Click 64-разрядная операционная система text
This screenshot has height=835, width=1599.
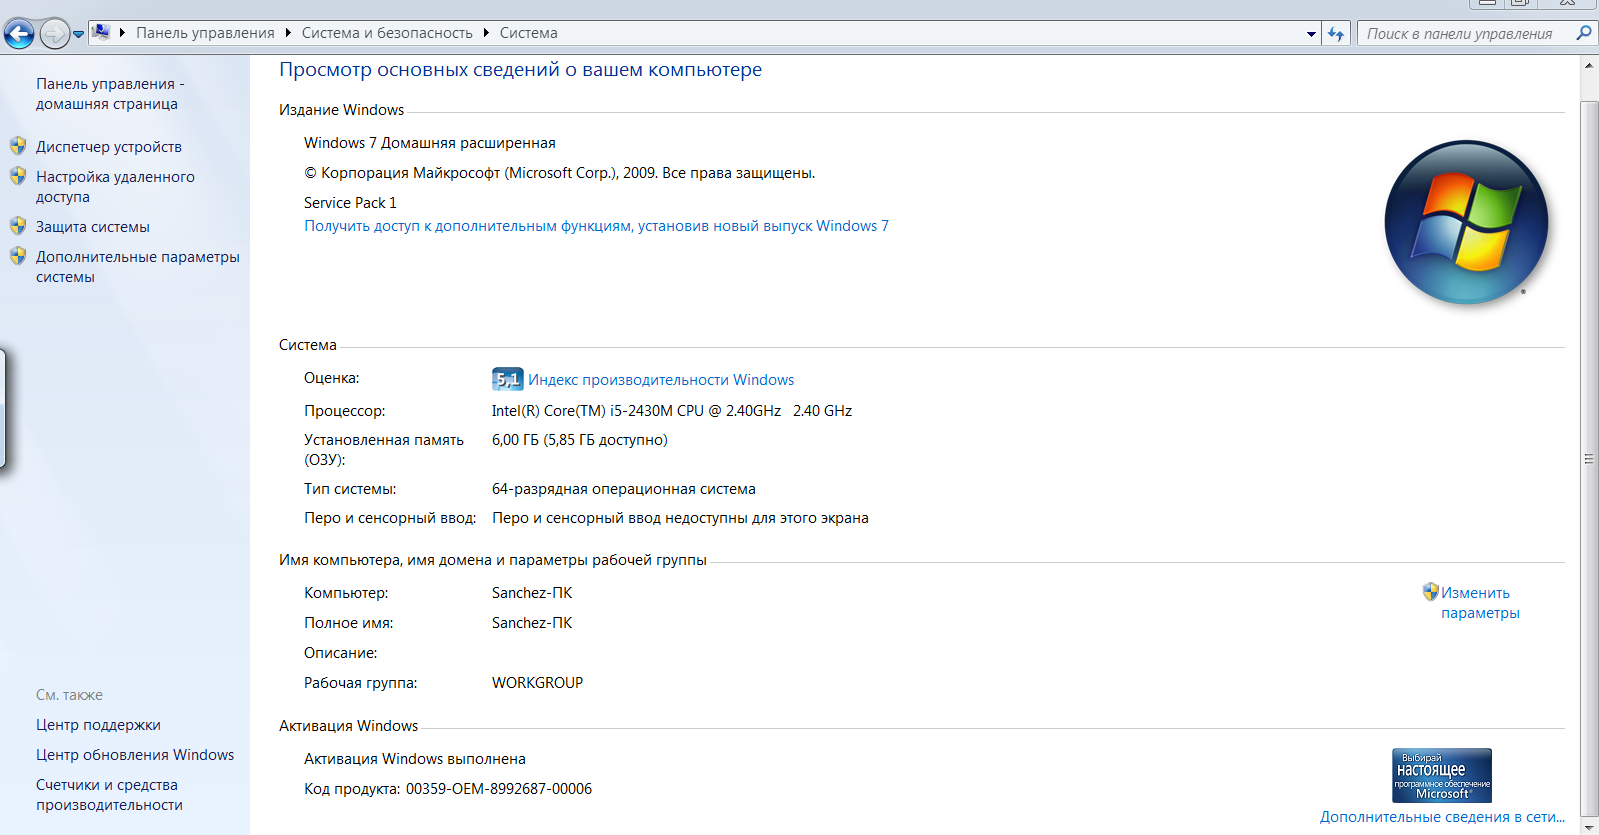pyautogui.click(x=624, y=489)
